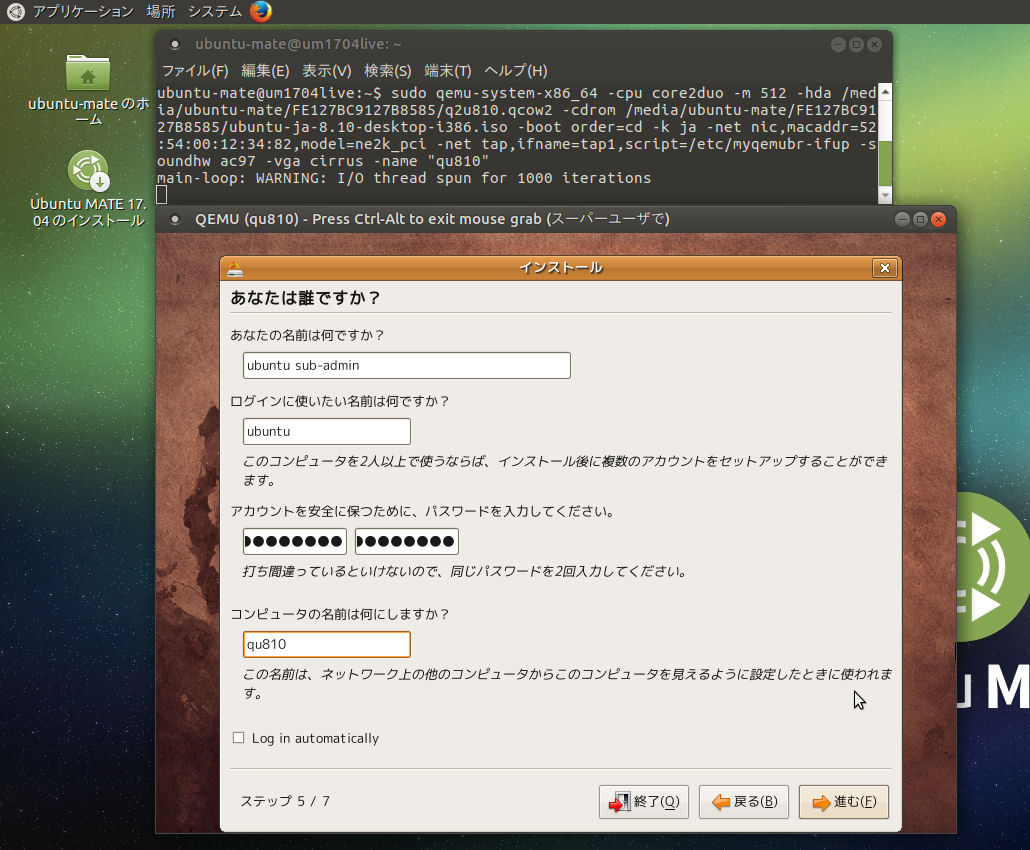Close the インストール dialog with X button

[884, 268]
